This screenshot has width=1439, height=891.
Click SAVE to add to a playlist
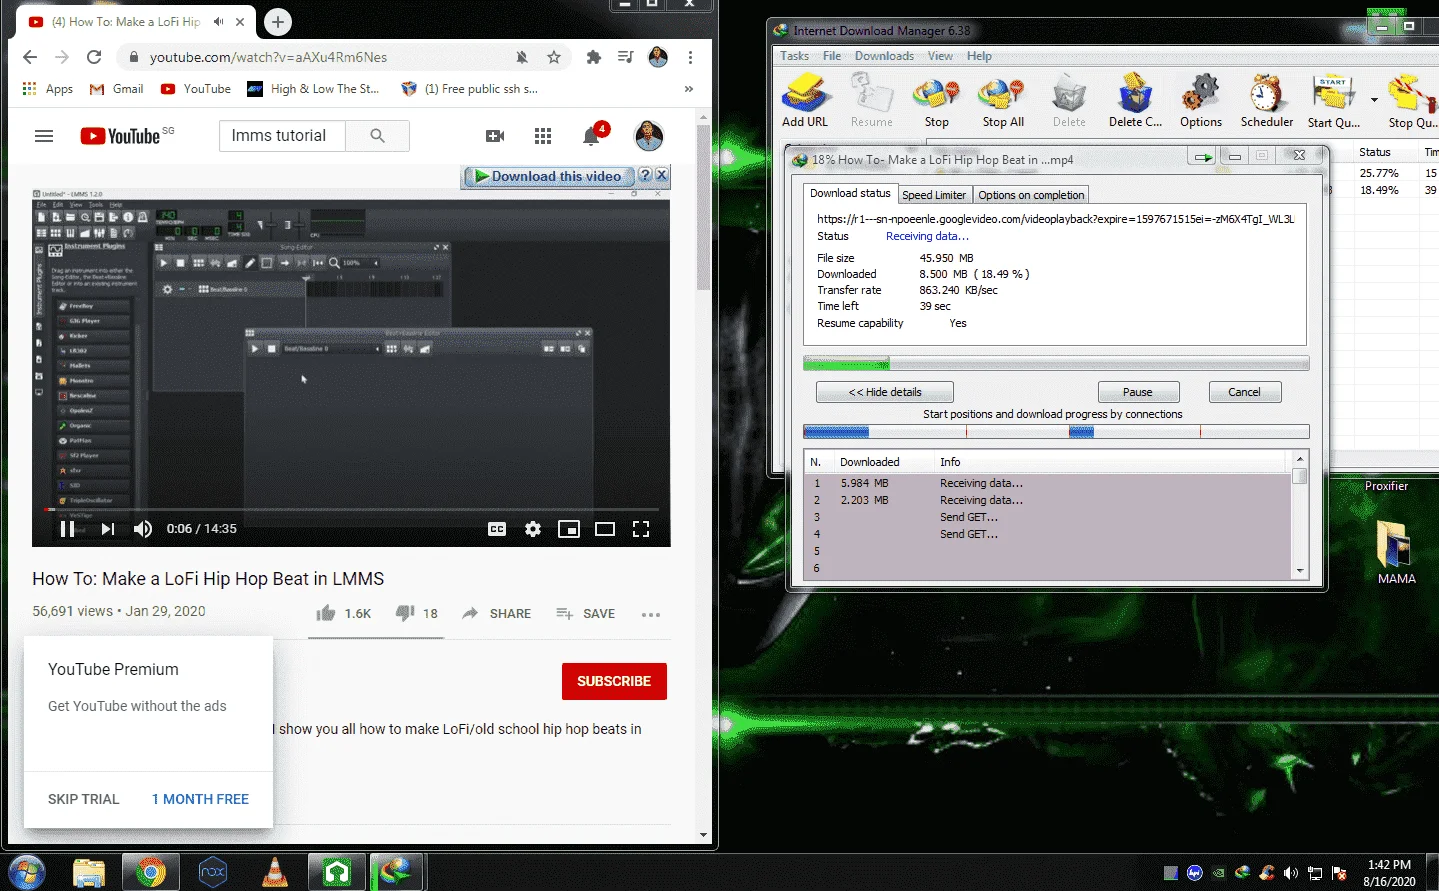pyautogui.click(x=585, y=613)
